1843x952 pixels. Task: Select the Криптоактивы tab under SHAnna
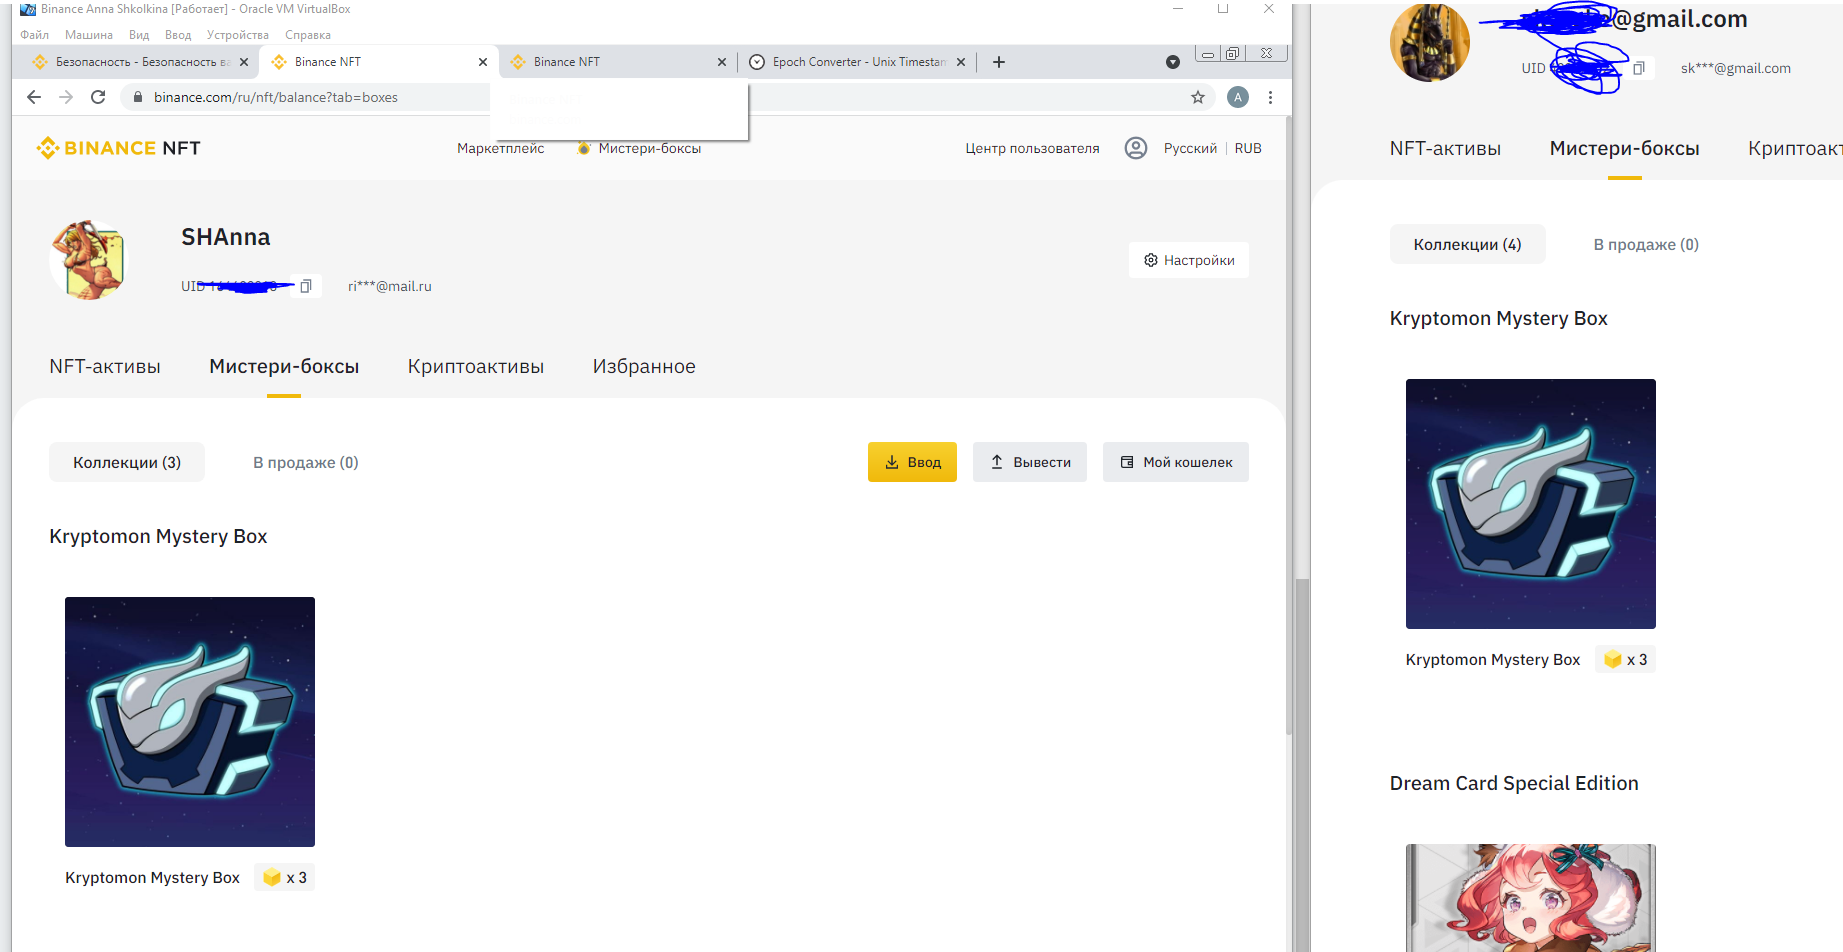tap(476, 366)
